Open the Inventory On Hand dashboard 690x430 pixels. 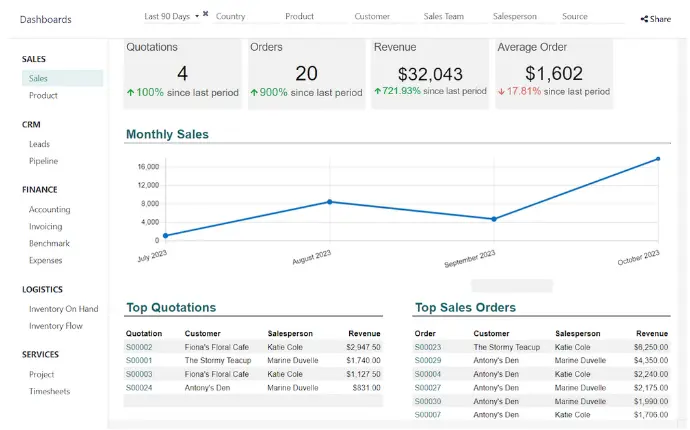click(x=63, y=309)
